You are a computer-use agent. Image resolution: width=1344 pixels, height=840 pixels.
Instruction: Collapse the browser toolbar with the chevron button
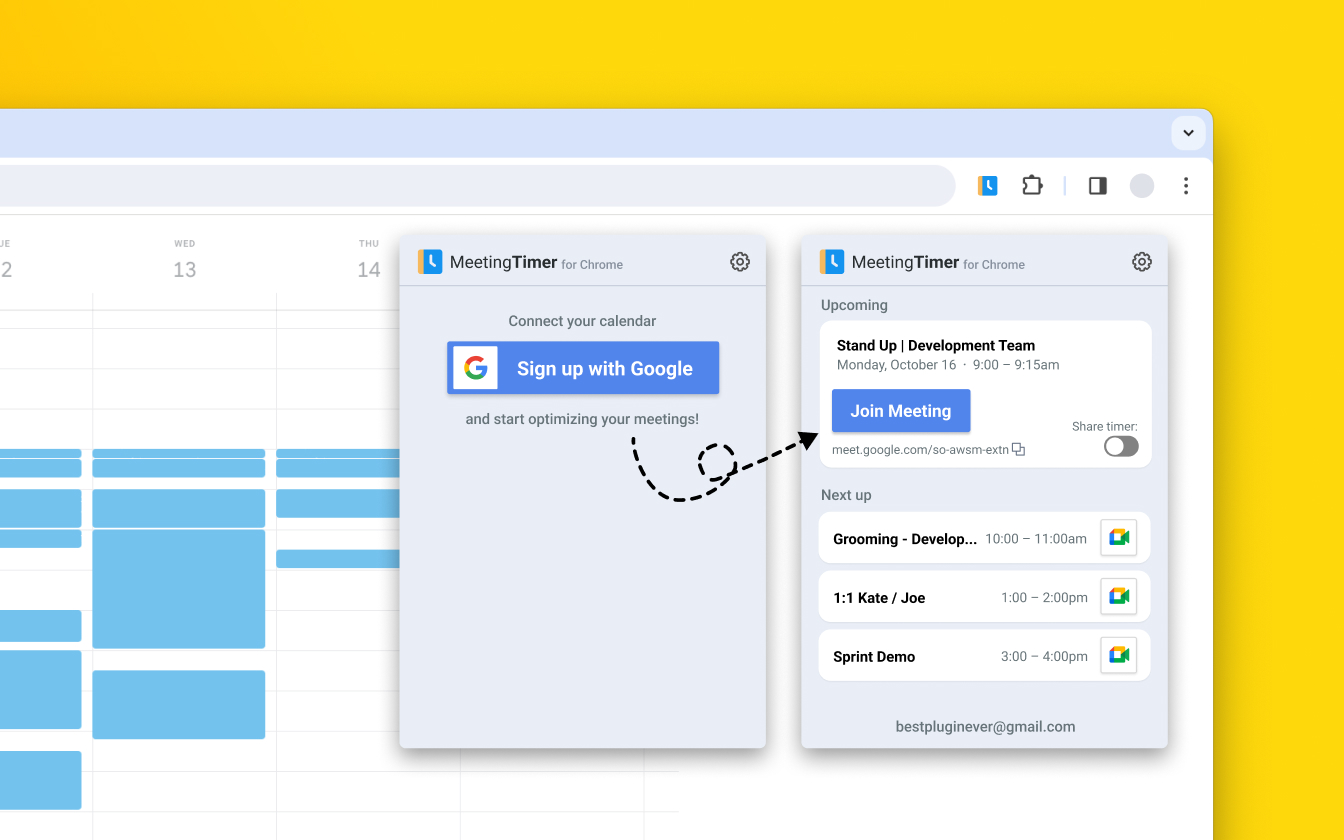pos(1188,132)
